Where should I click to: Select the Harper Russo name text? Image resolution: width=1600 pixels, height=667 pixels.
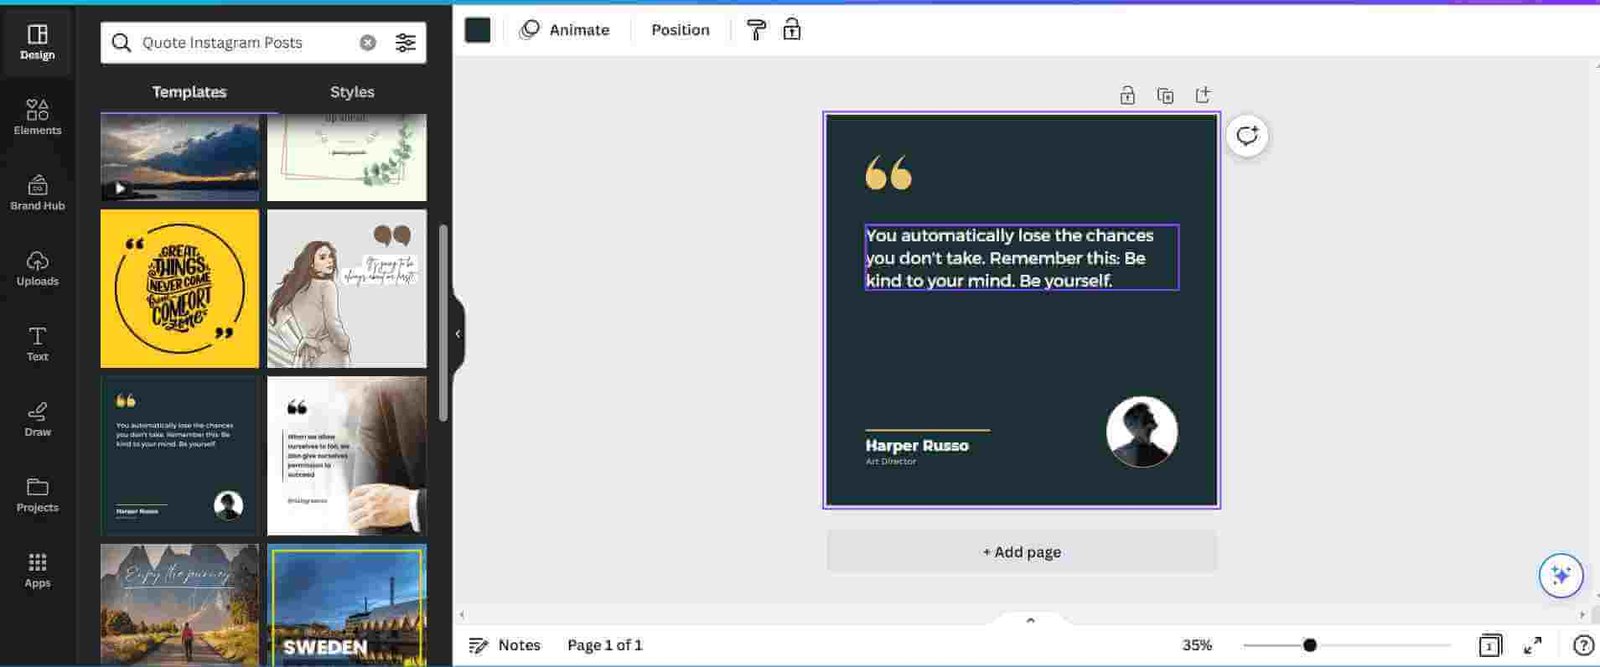tap(917, 446)
